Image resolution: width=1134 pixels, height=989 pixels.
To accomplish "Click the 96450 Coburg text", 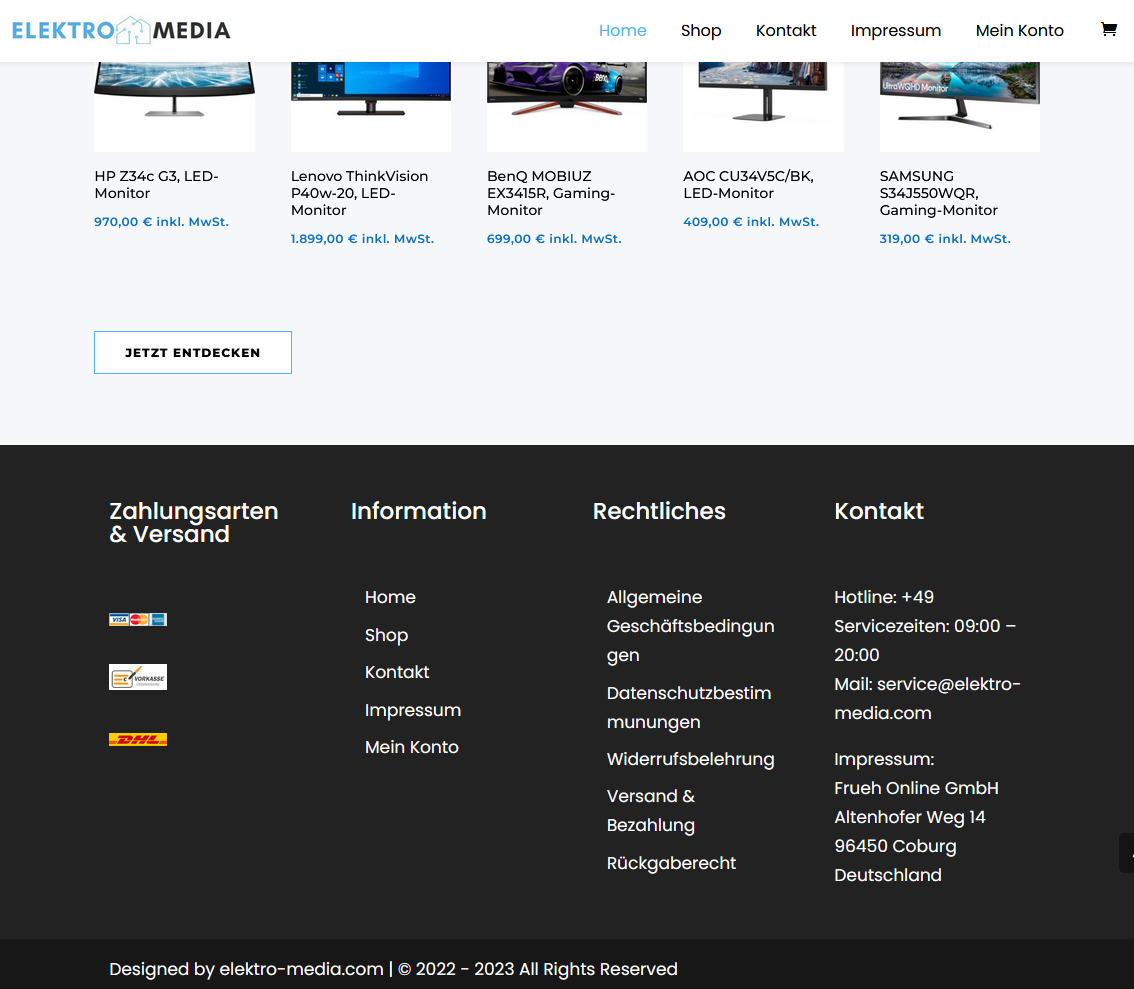I will [x=895, y=846].
